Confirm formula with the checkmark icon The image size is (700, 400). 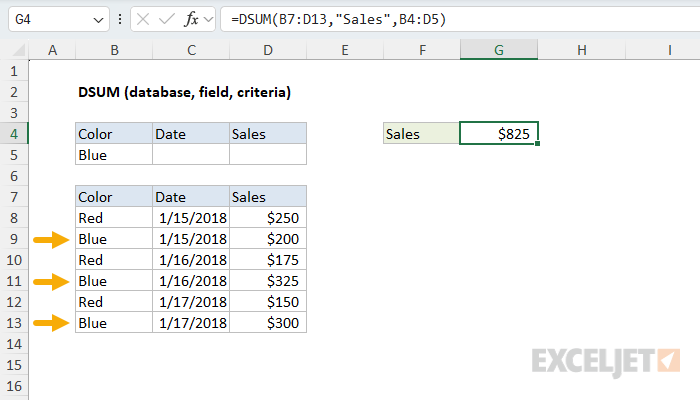167,19
